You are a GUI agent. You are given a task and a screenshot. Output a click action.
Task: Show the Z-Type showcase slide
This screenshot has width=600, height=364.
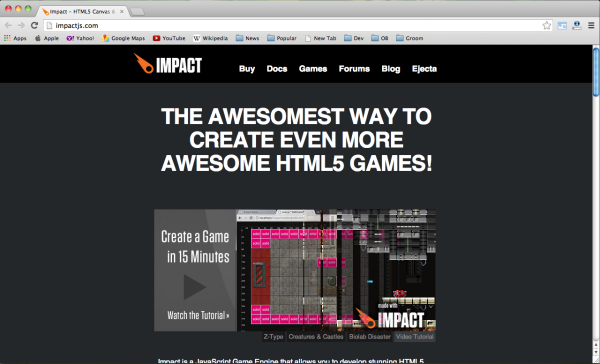coord(273,337)
